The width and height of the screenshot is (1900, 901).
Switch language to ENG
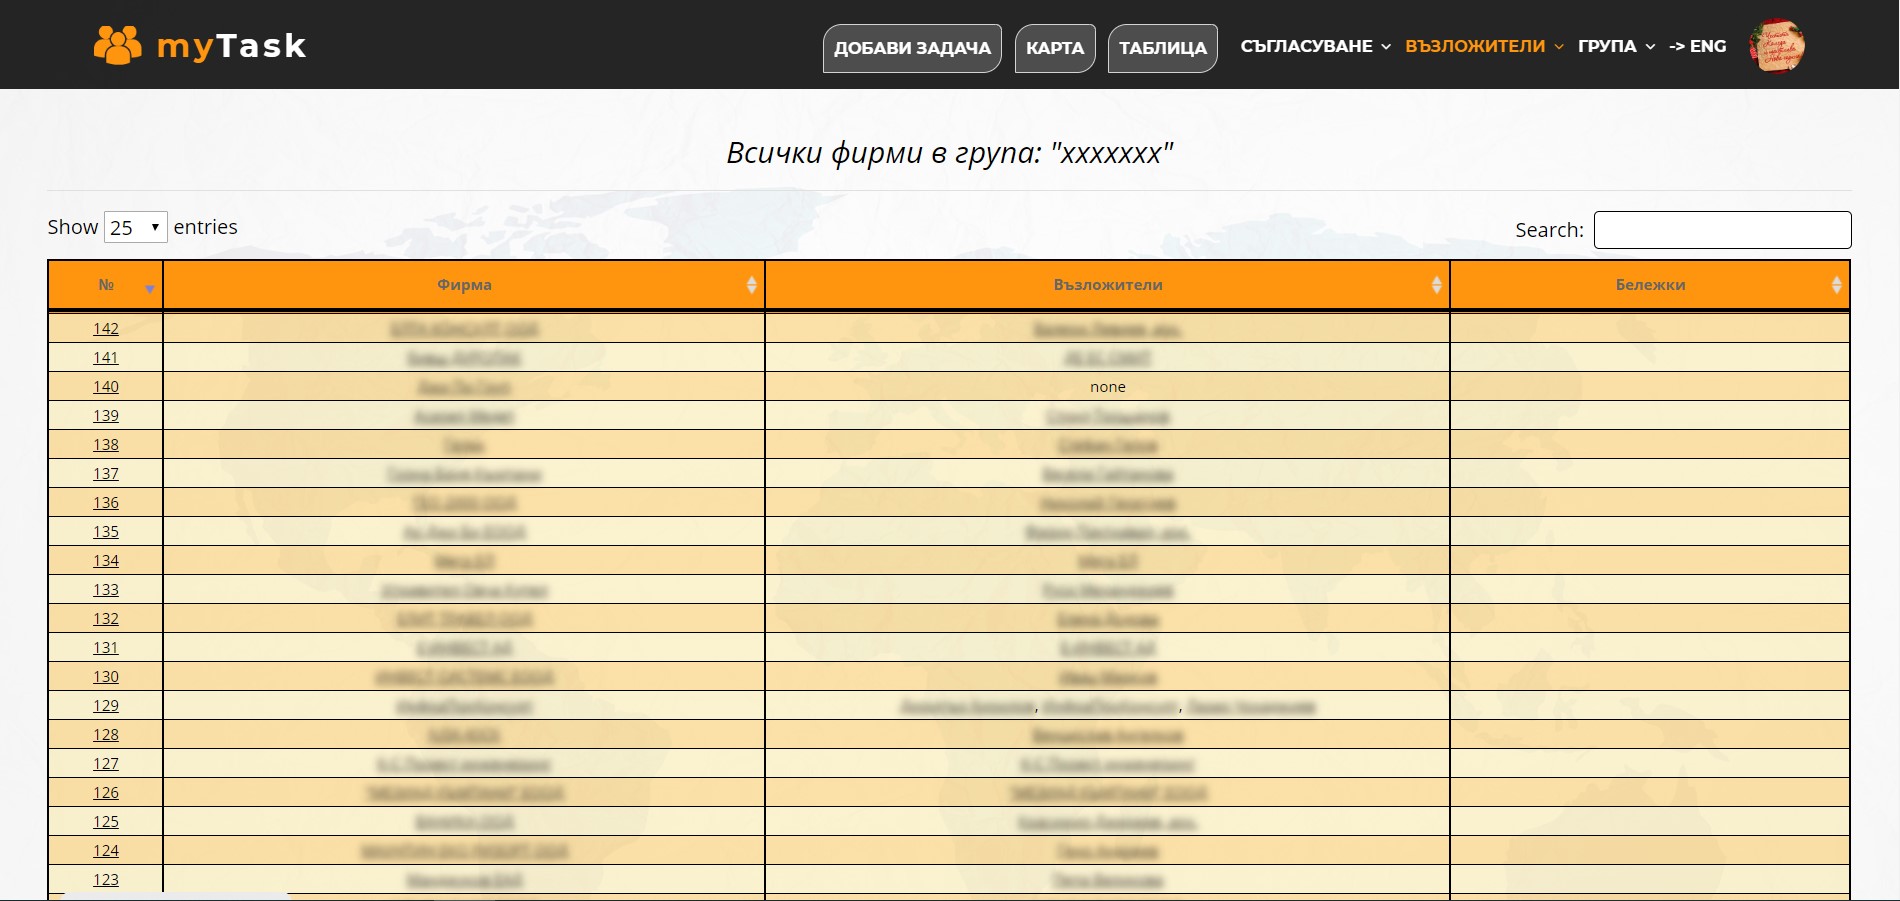coord(1698,46)
